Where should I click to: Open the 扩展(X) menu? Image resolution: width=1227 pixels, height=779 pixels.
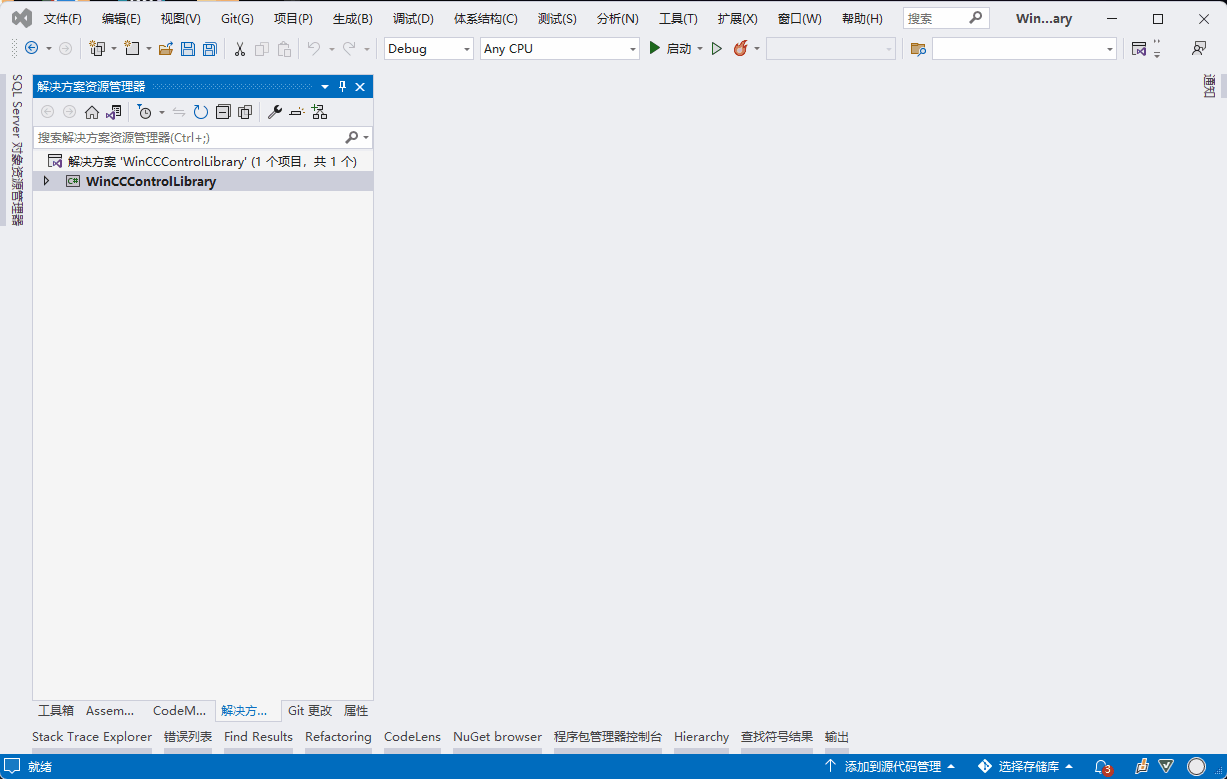click(x=737, y=18)
